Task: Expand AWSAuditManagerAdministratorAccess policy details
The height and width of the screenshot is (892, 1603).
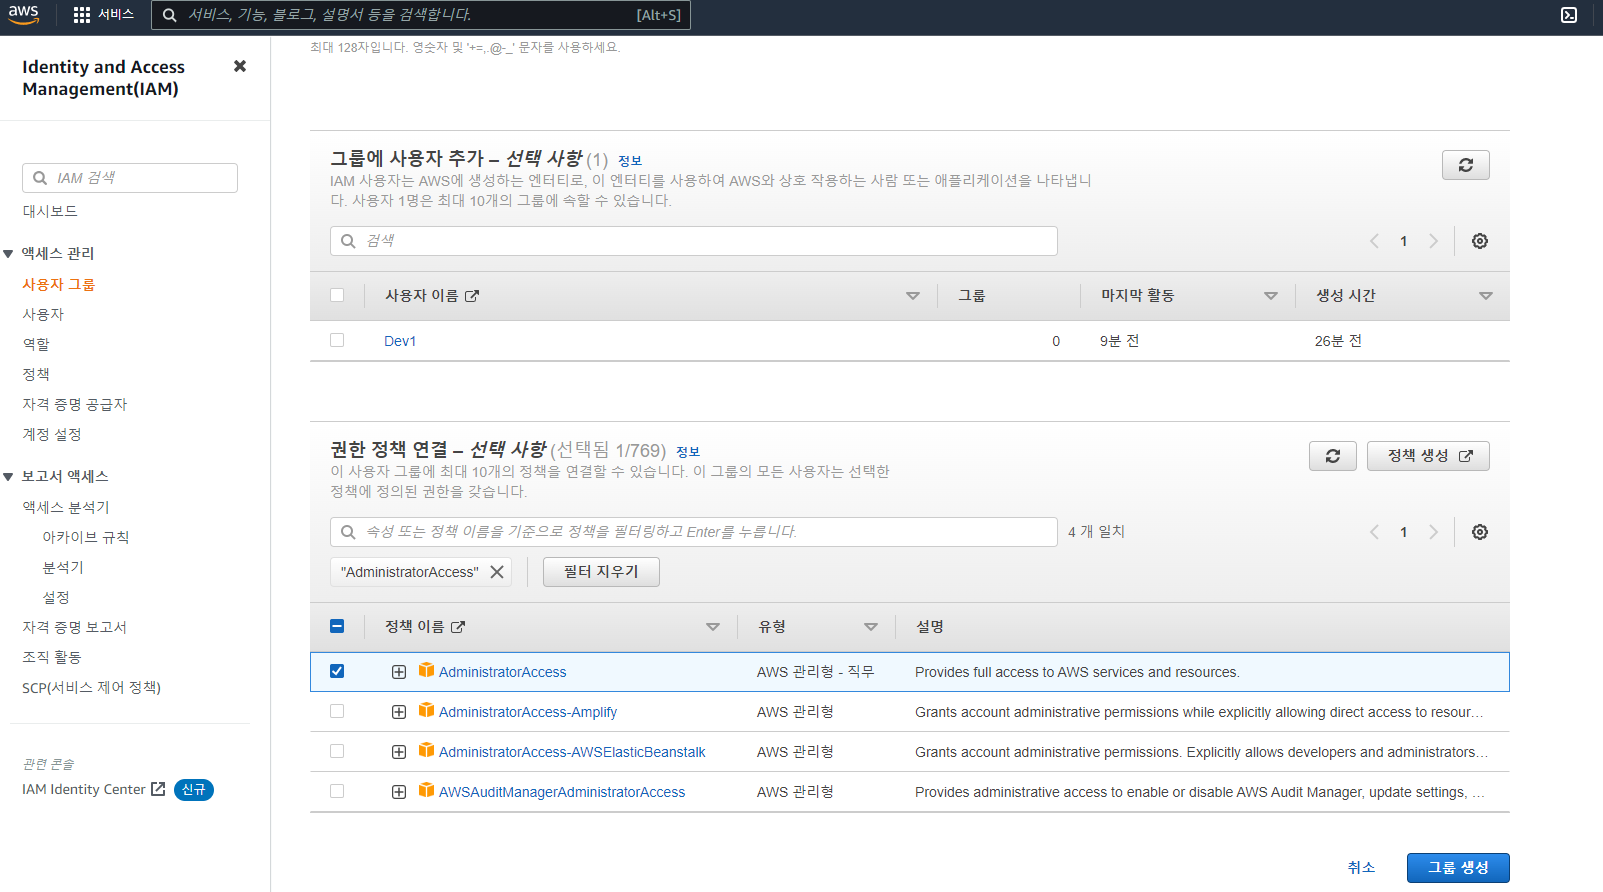Action: [x=399, y=792]
